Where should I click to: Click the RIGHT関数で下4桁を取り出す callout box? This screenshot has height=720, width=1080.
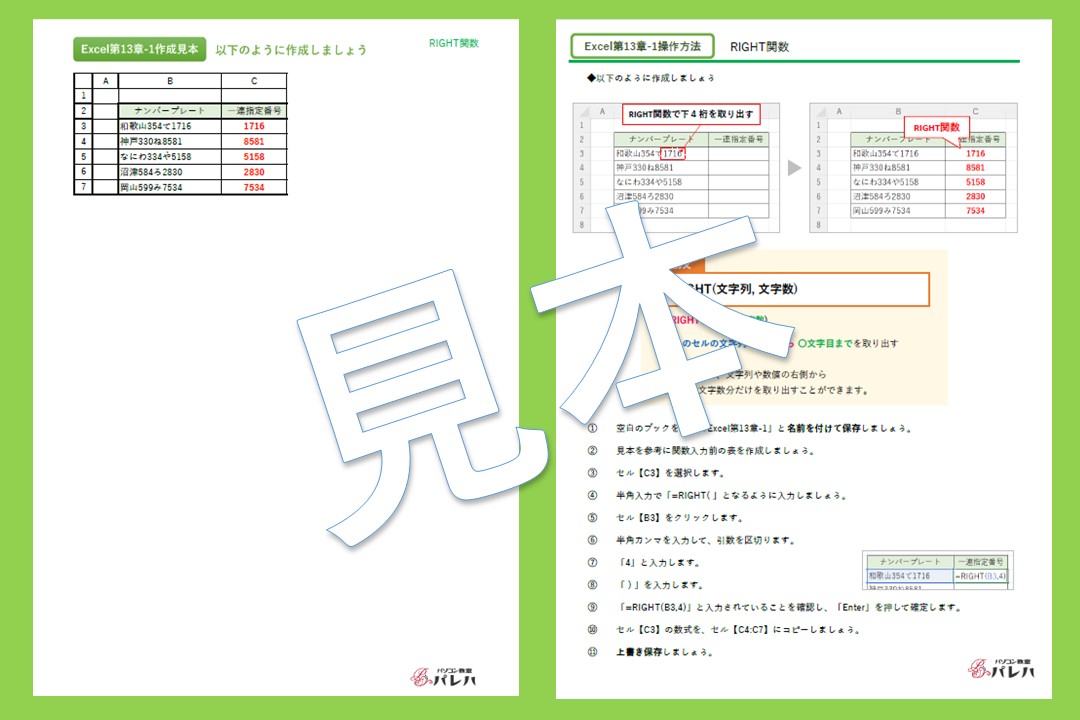click(693, 115)
